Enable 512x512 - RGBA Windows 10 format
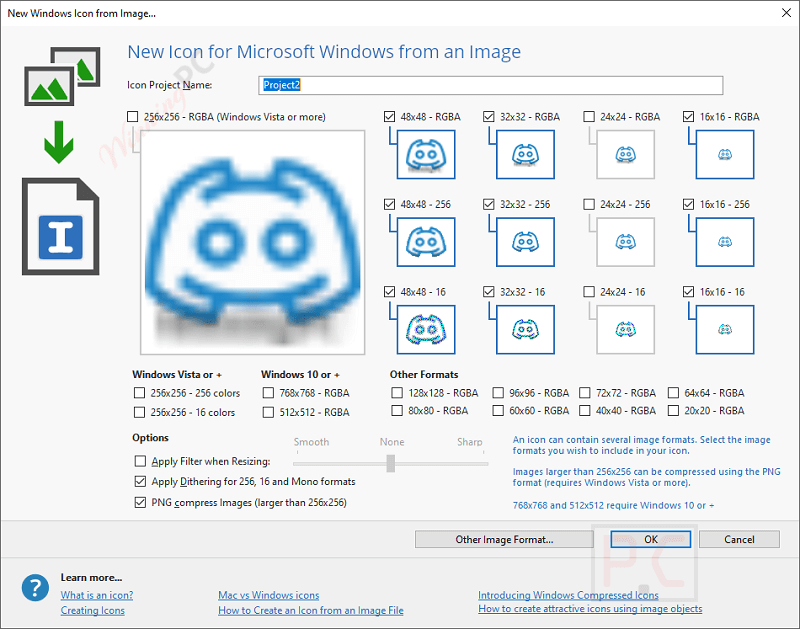 (268, 412)
